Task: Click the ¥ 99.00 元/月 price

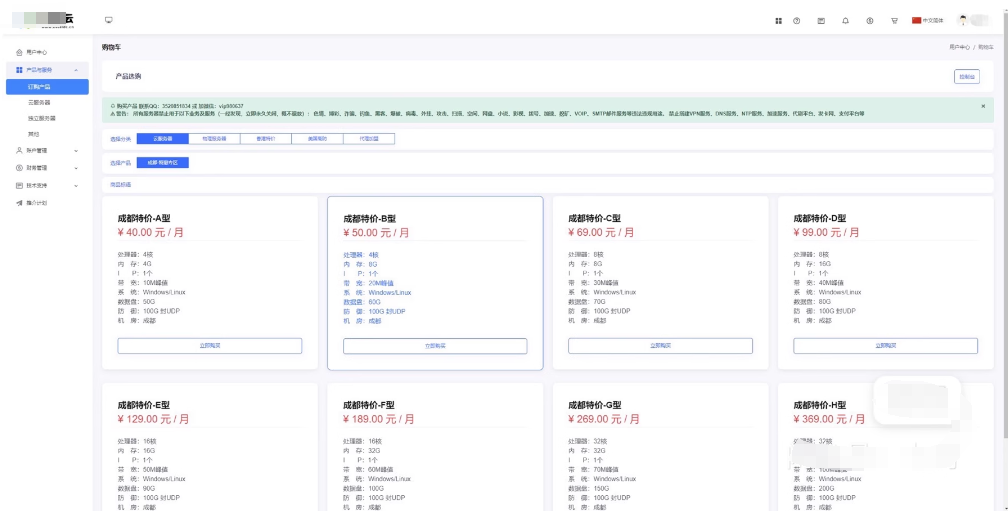Action: [x=826, y=233]
